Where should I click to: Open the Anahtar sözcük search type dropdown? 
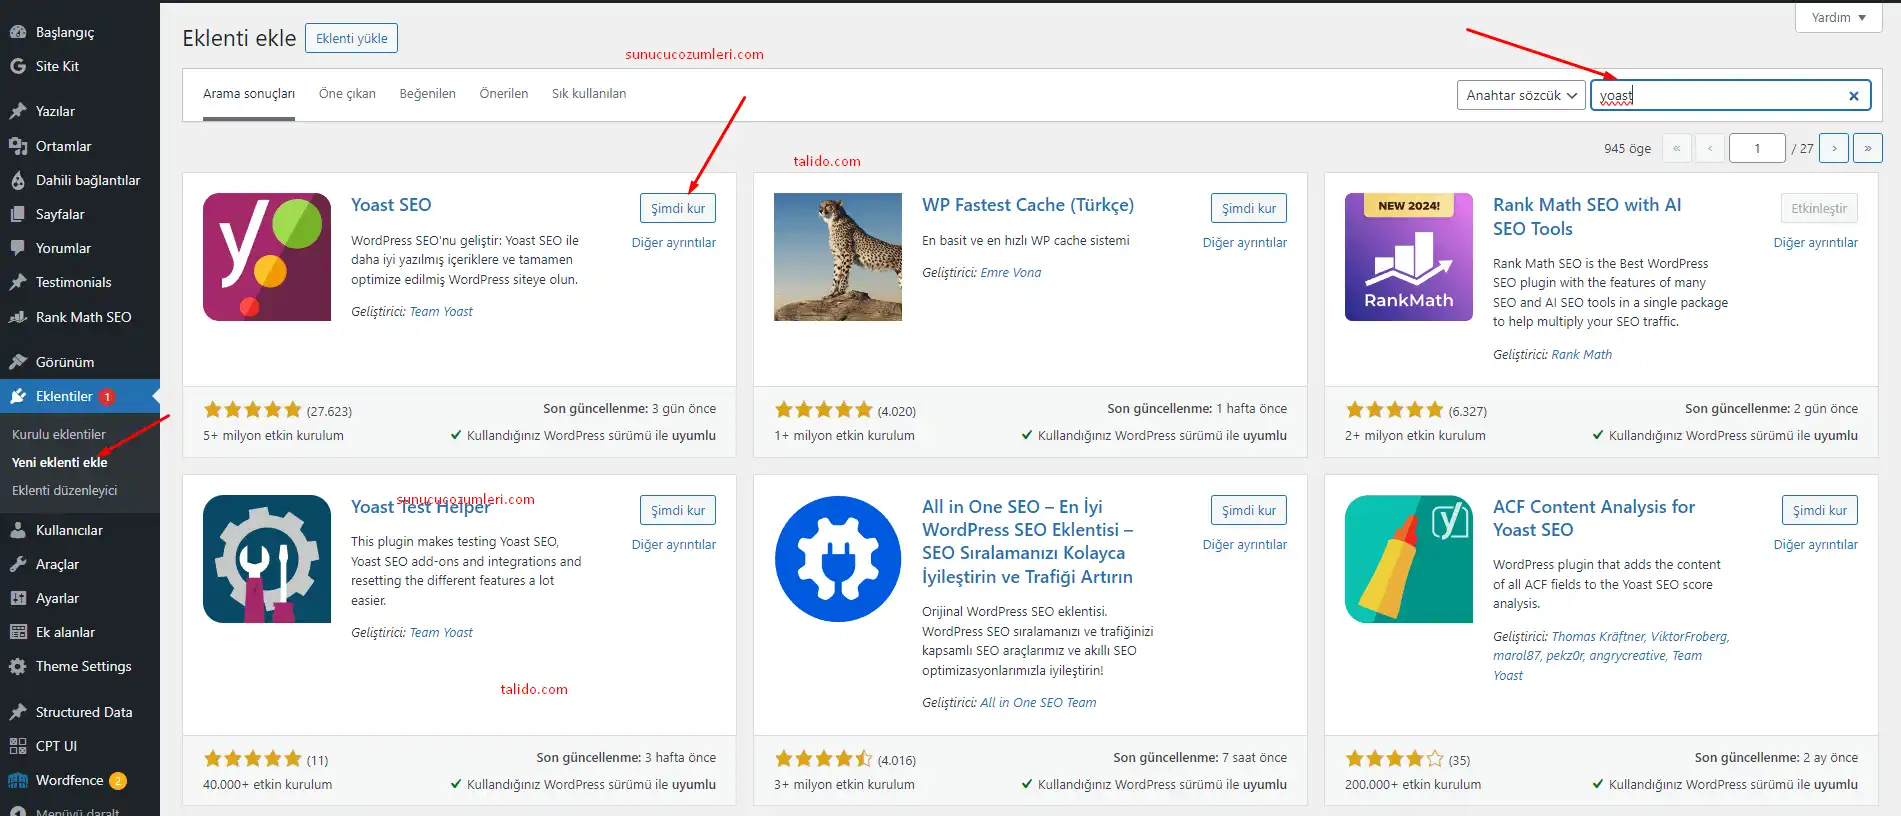tap(1521, 95)
